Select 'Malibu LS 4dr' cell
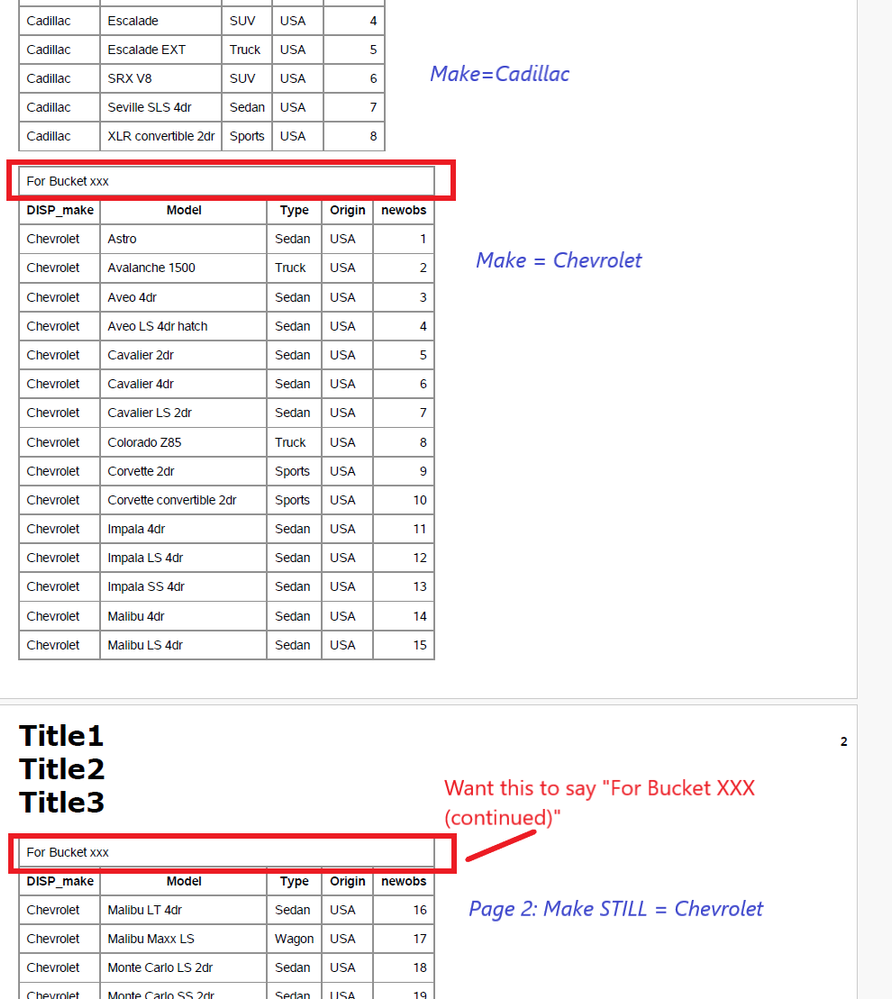This screenshot has height=999, width=892. [x=183, y=645]
